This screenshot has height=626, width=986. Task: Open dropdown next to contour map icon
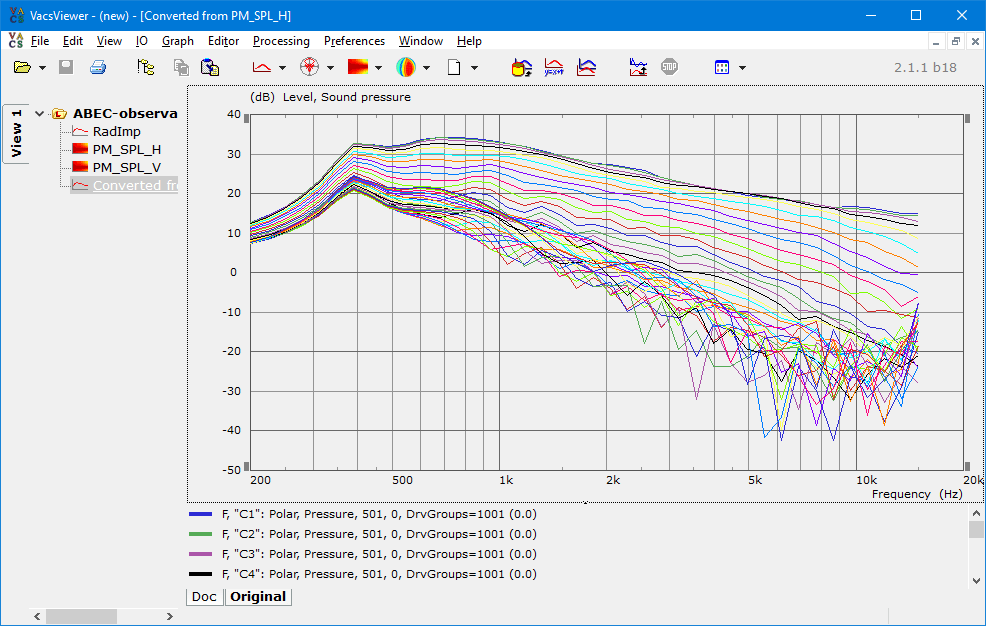378,68
